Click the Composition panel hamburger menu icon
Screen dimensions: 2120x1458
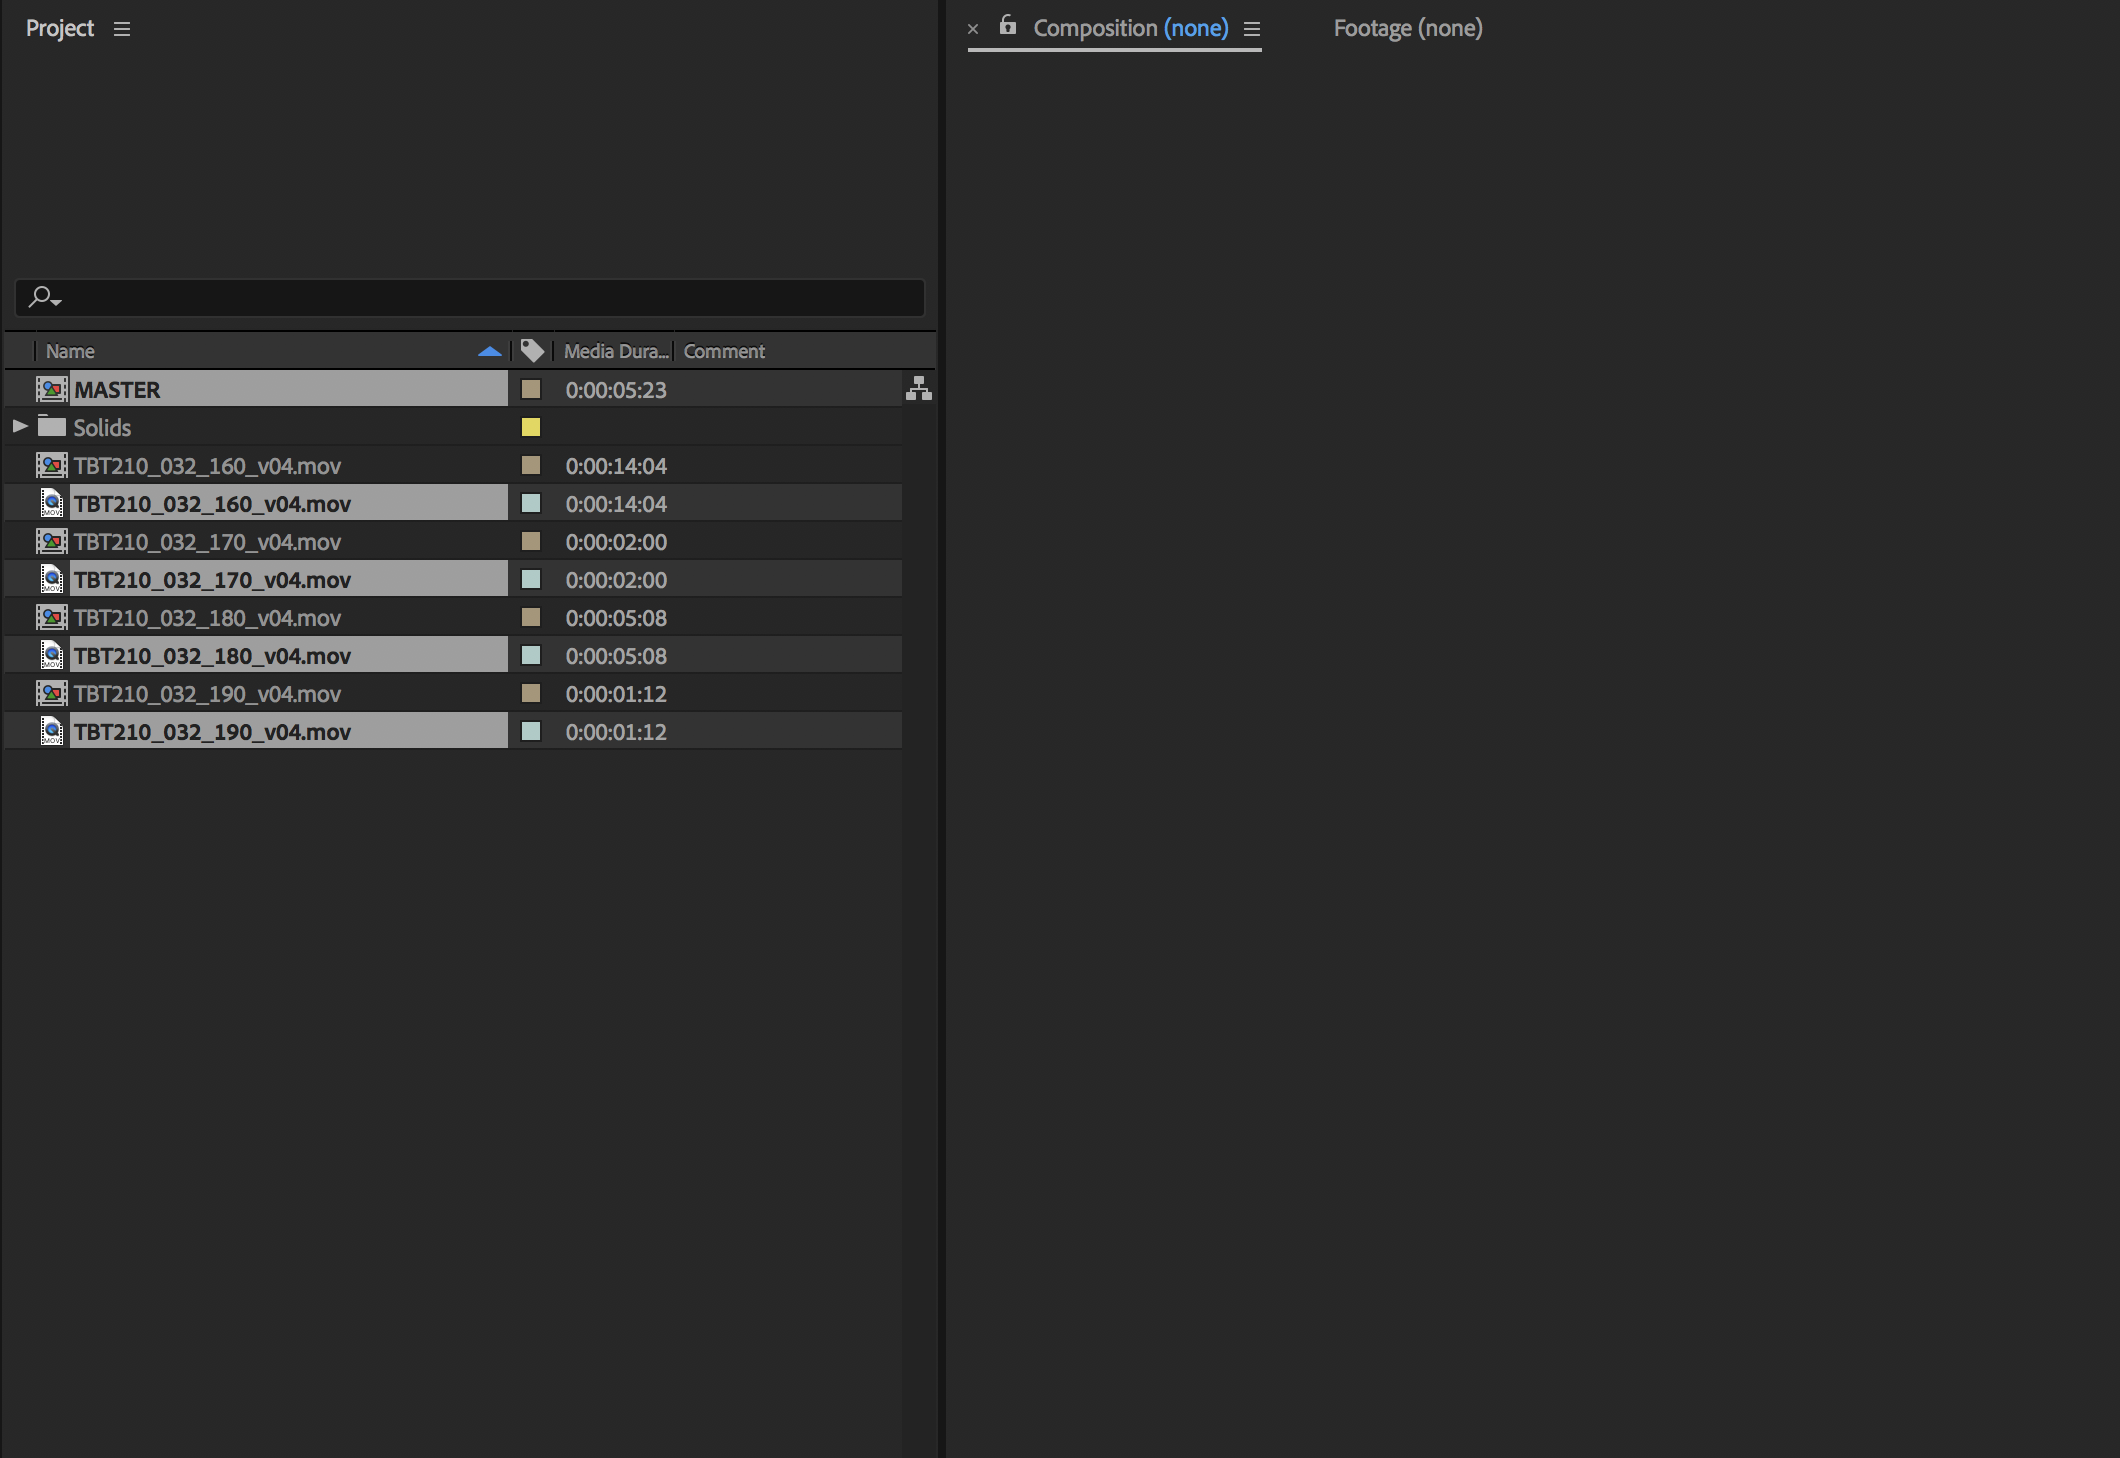(x=1250, y=29)
